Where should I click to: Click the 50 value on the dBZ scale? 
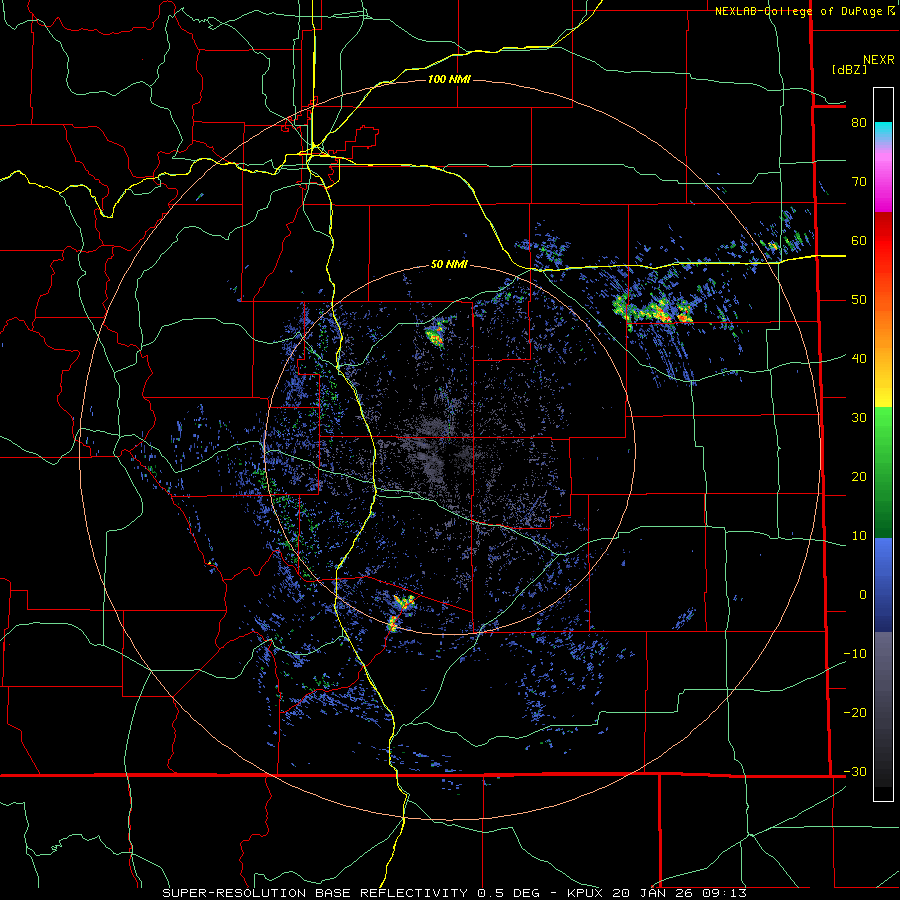[859, 300]
